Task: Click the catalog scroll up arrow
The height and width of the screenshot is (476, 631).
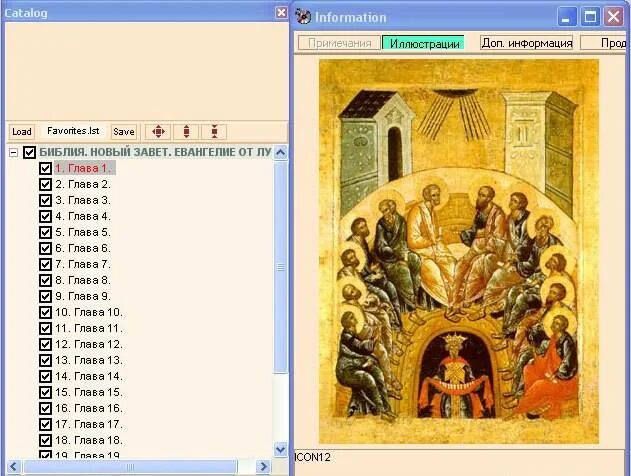Action: click(280, 152)
